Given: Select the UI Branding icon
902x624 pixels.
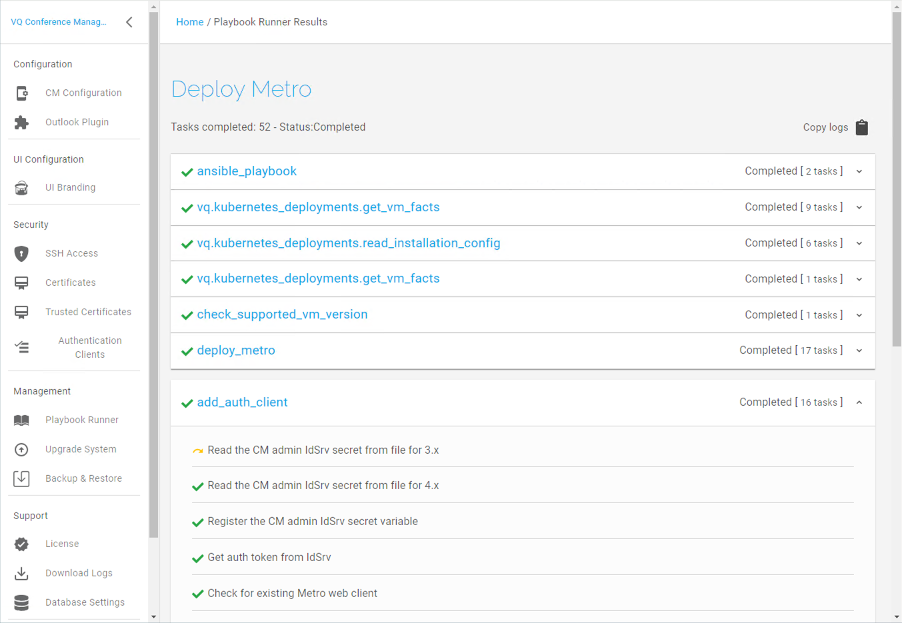Looking at the screenshot, I should tap(21, 187).
